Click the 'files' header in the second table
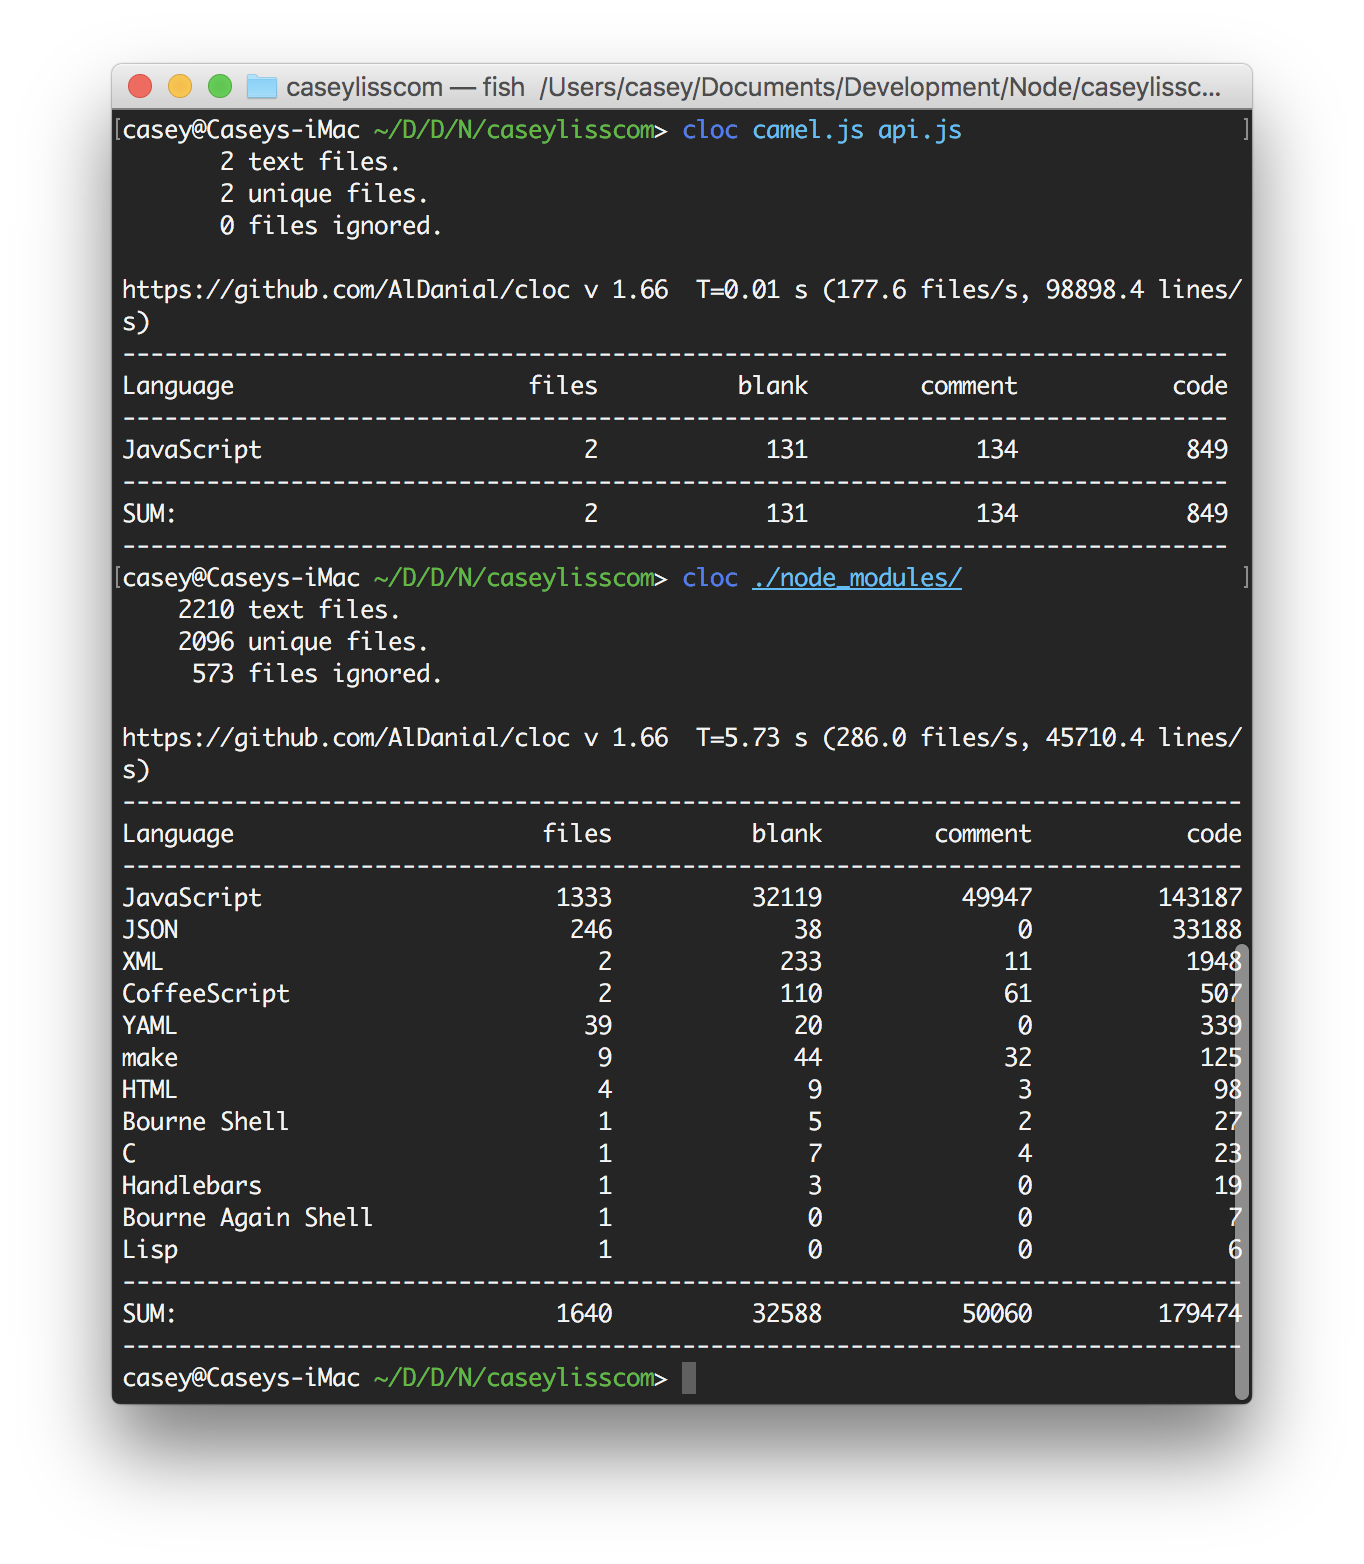The width and height of the screenshot is (1364, 1564). (x=577, y=834)
